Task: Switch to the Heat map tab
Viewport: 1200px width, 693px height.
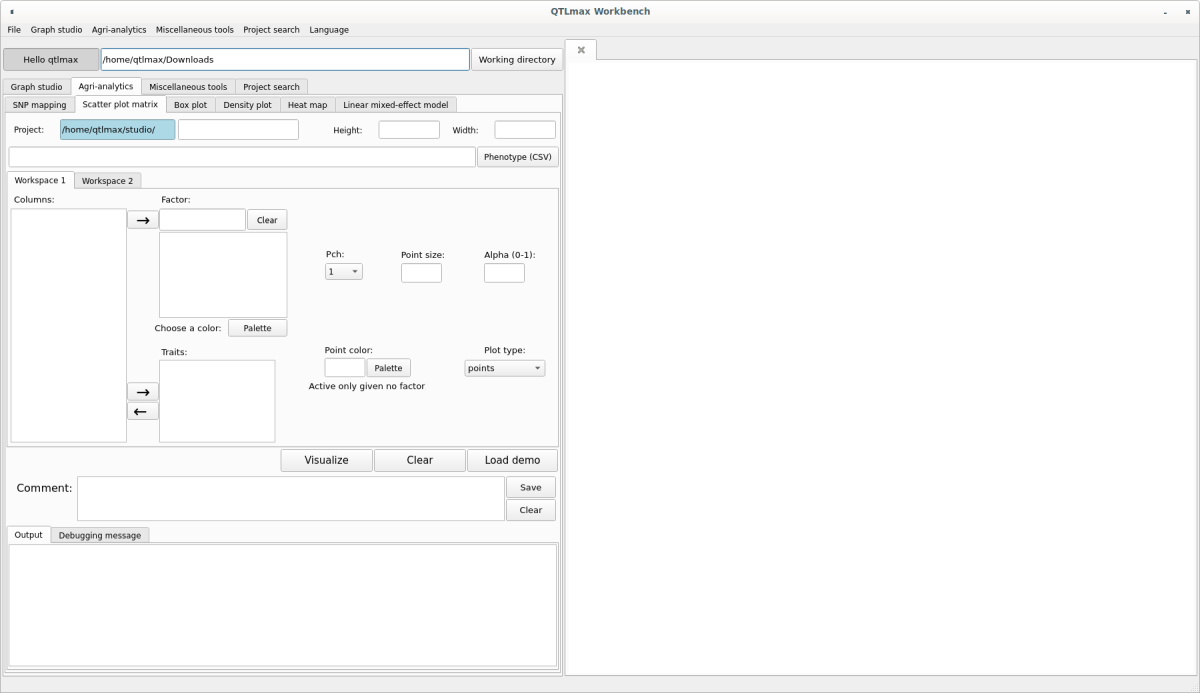Action: point(307,105)
